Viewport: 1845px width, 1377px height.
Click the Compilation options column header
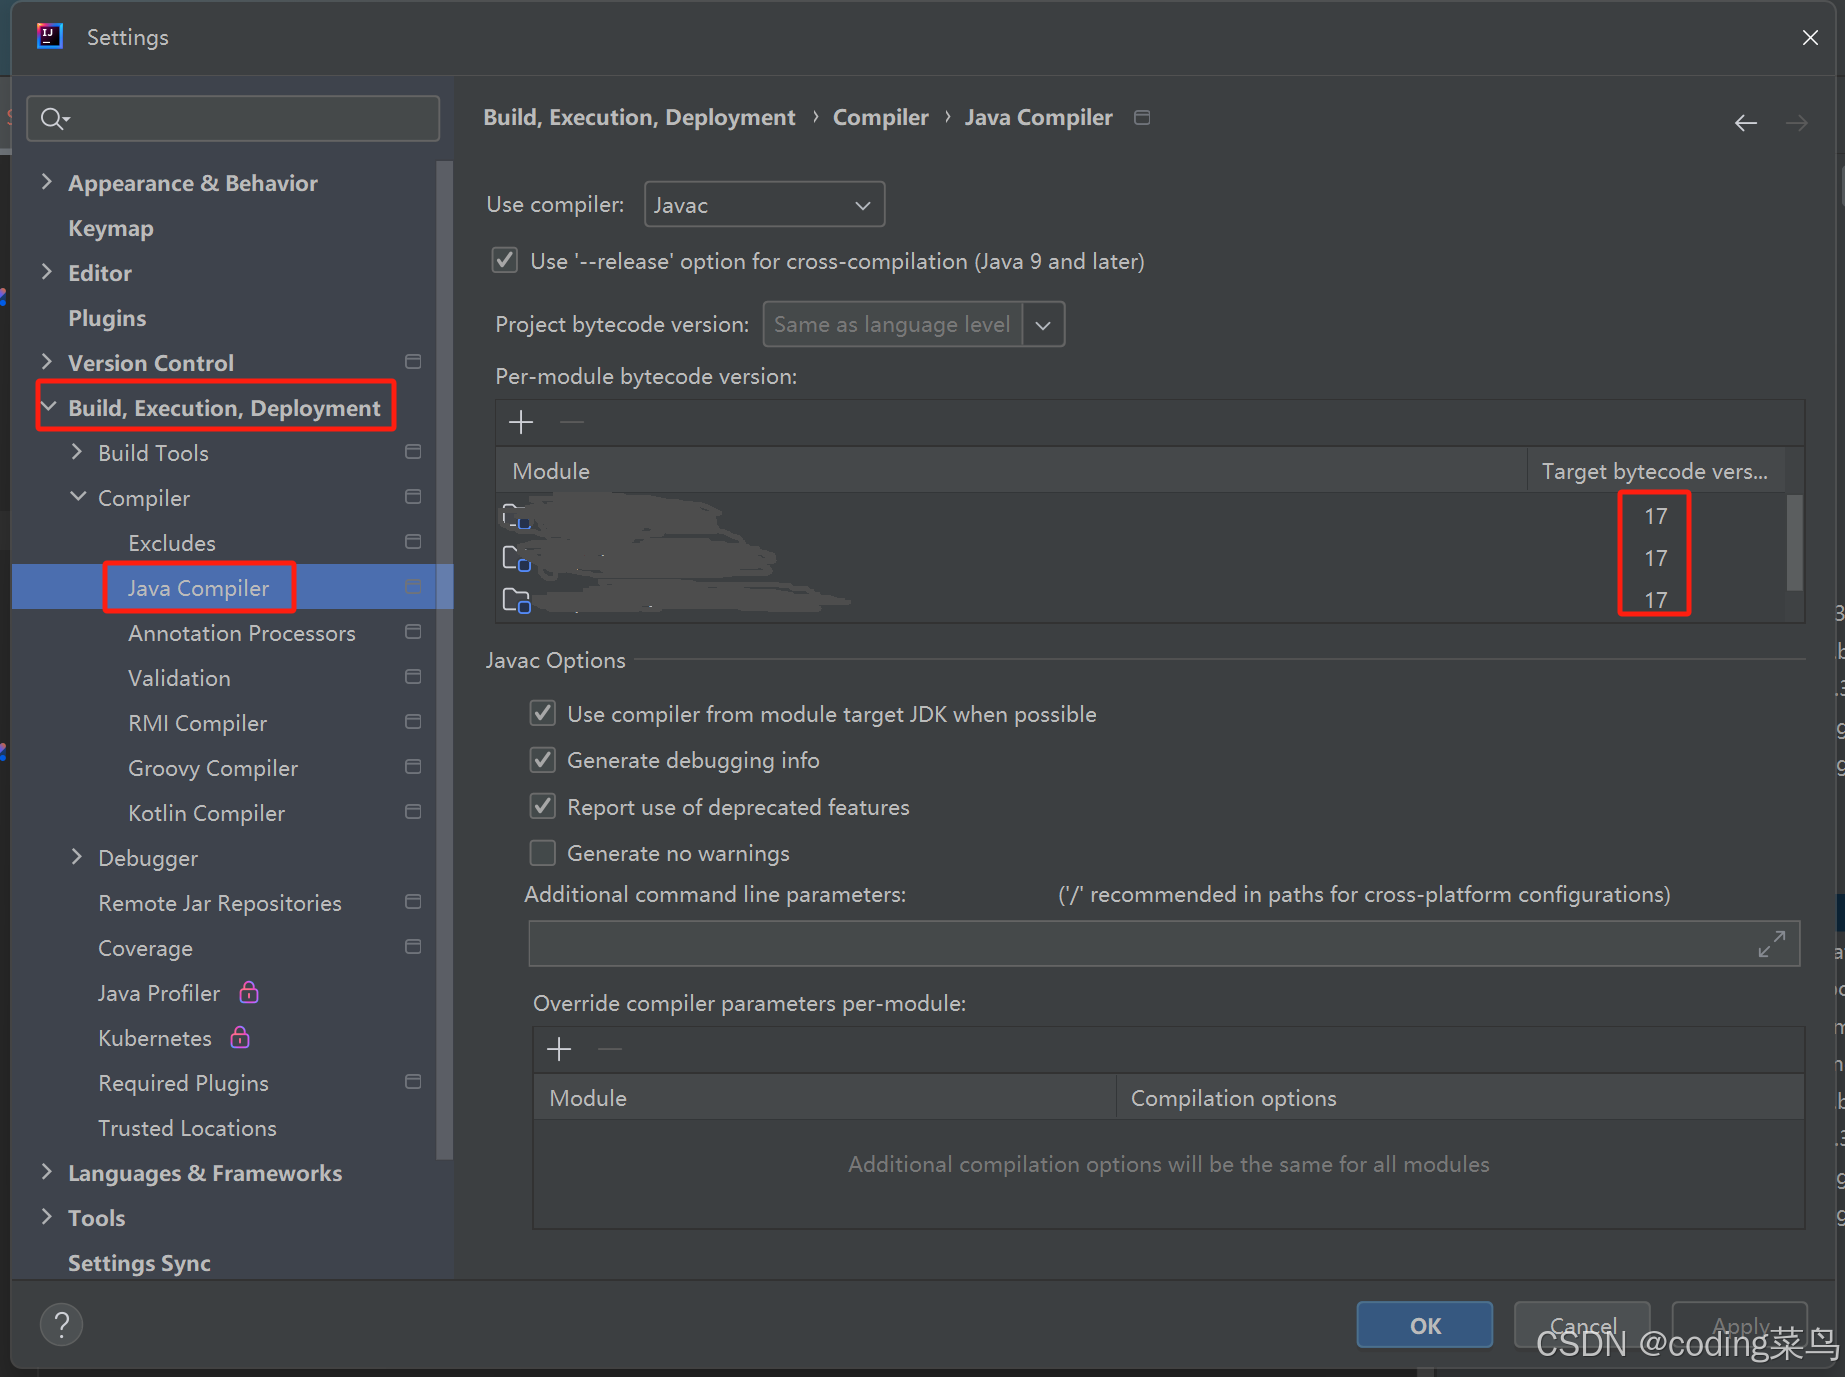click(x=1460, y=1098)
